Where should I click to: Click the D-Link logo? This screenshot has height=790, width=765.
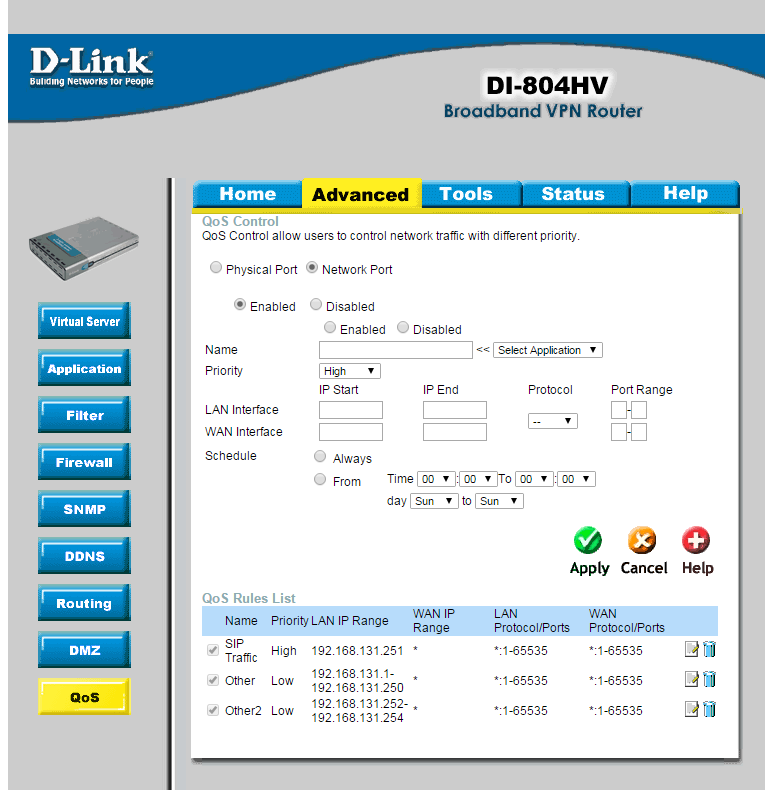pyautogui.click(x=91, y=68)
